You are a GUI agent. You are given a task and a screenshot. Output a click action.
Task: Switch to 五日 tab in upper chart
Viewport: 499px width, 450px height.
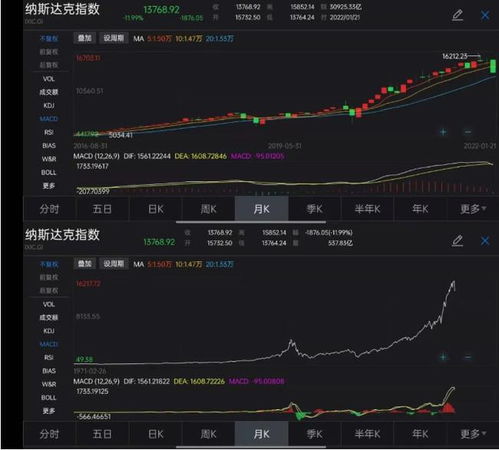click(x=102, y=209)
